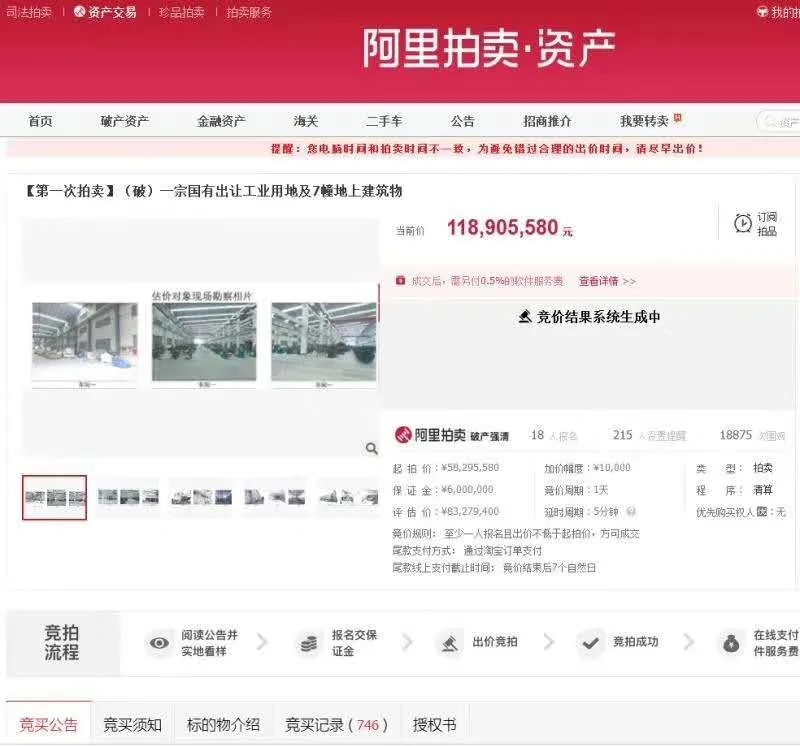Go to 首页 in navigation bar
This screenshot has height=746, width=800.
point(40,121)
